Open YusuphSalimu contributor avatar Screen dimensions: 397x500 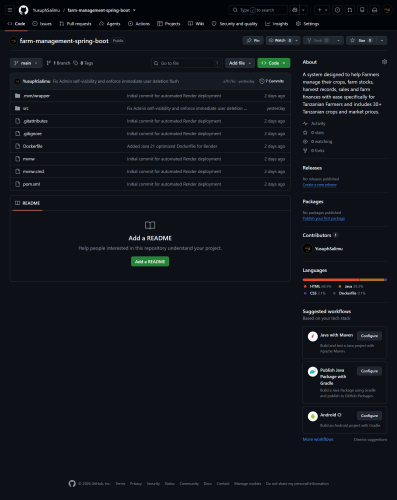307,249
